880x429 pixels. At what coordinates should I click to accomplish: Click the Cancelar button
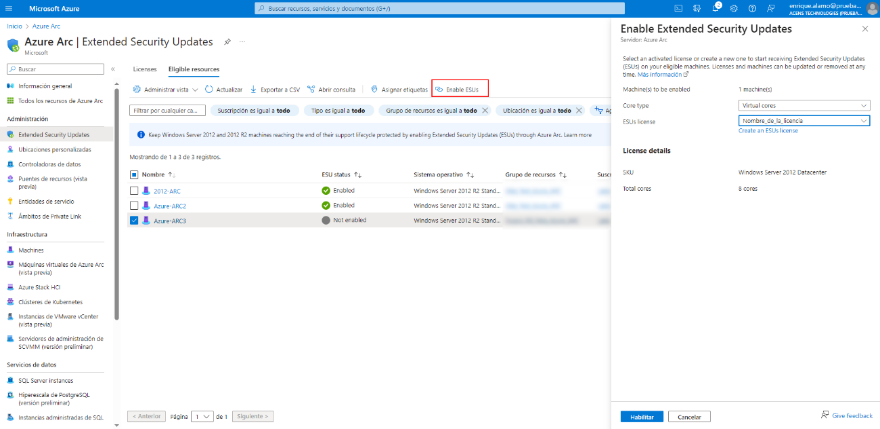[x=689, y=417]
